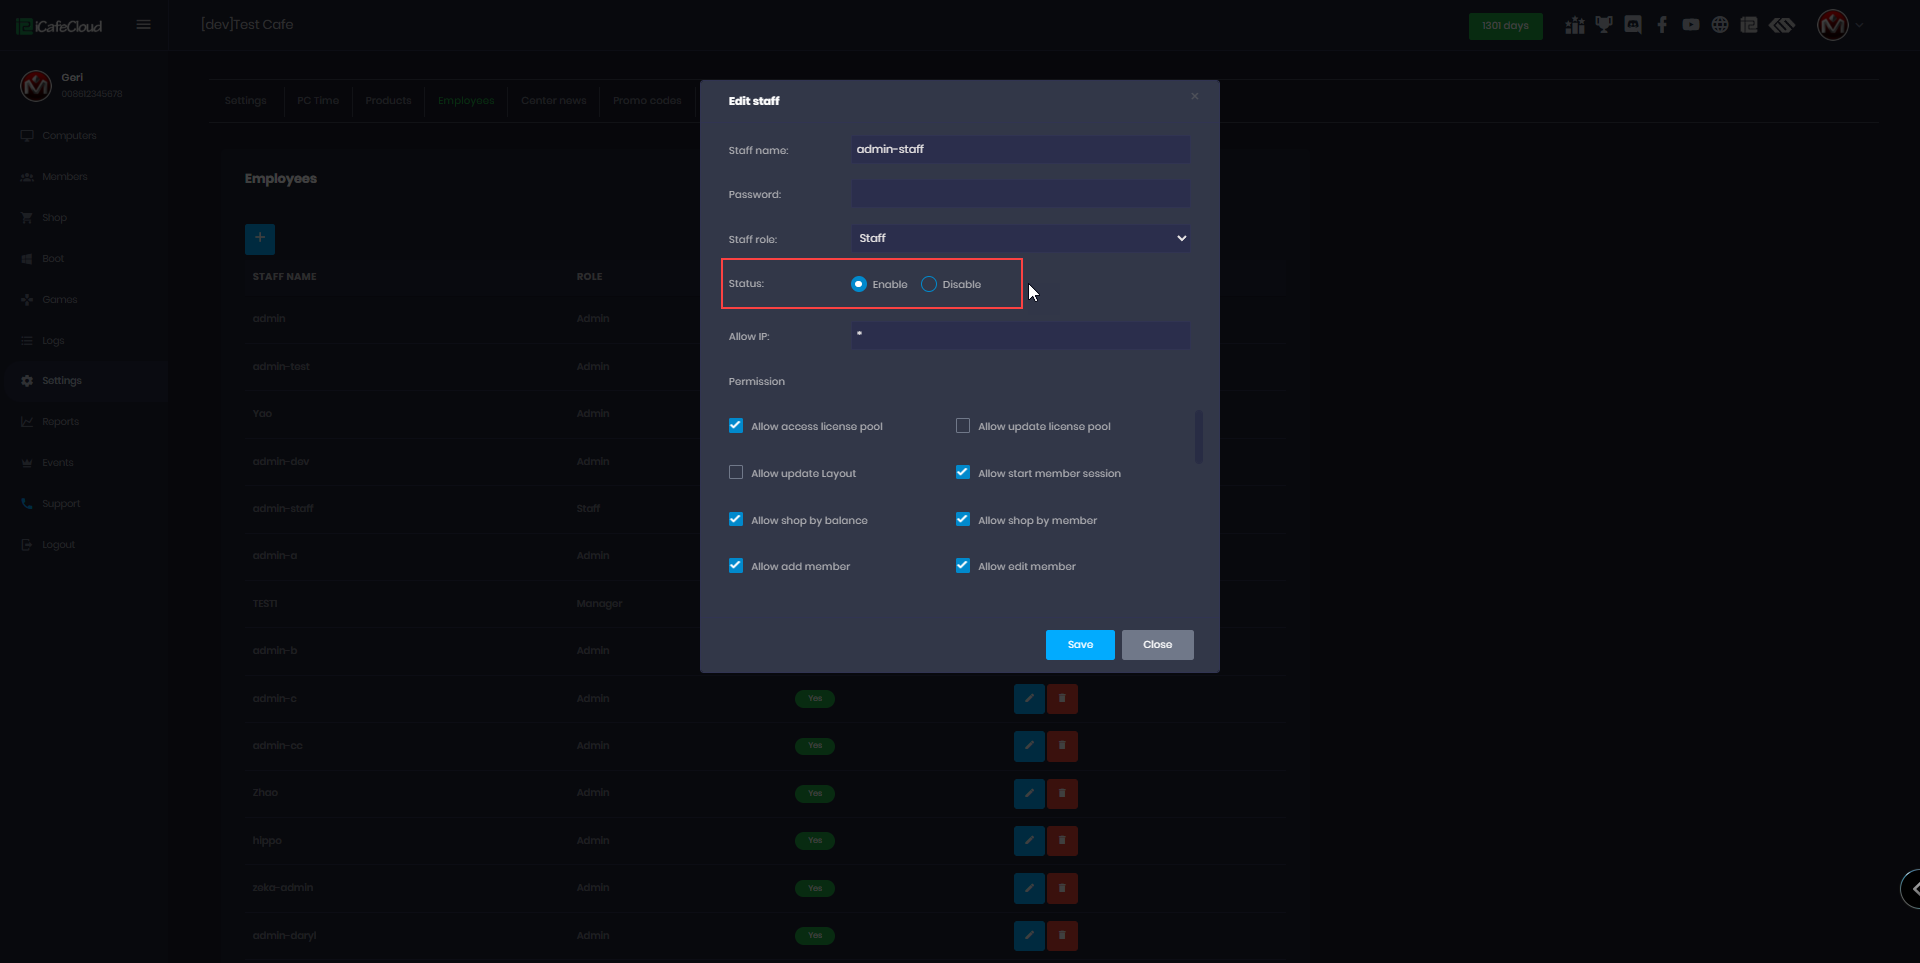
Task: Click the permission list scrollbar
Action: [x=1199, y=437]
